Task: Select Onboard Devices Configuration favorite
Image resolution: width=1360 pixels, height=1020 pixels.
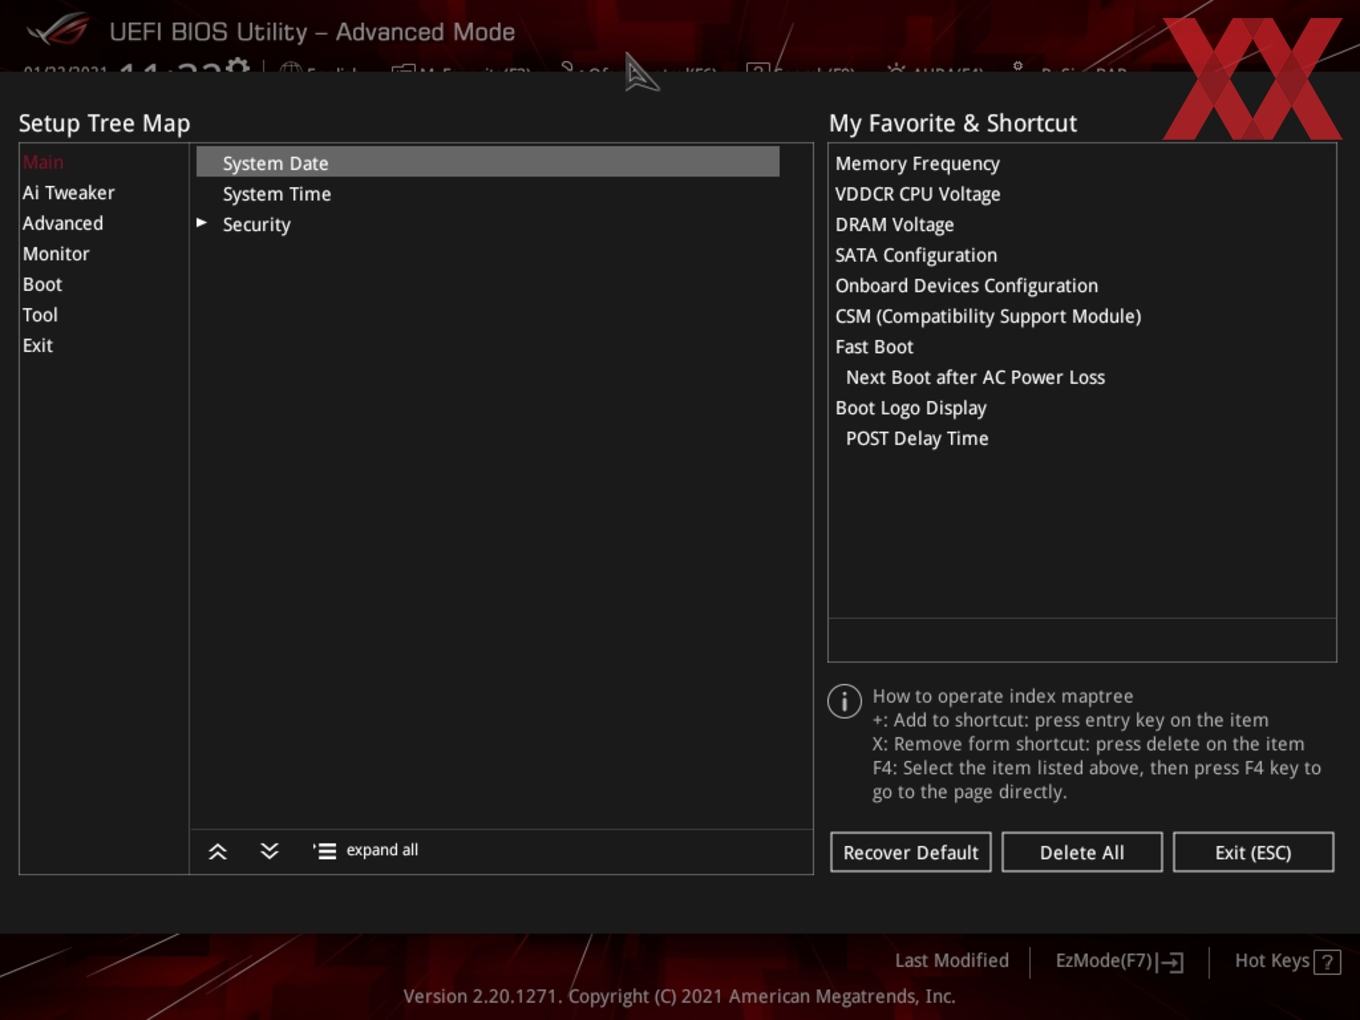Action: [x=967, y=286]
